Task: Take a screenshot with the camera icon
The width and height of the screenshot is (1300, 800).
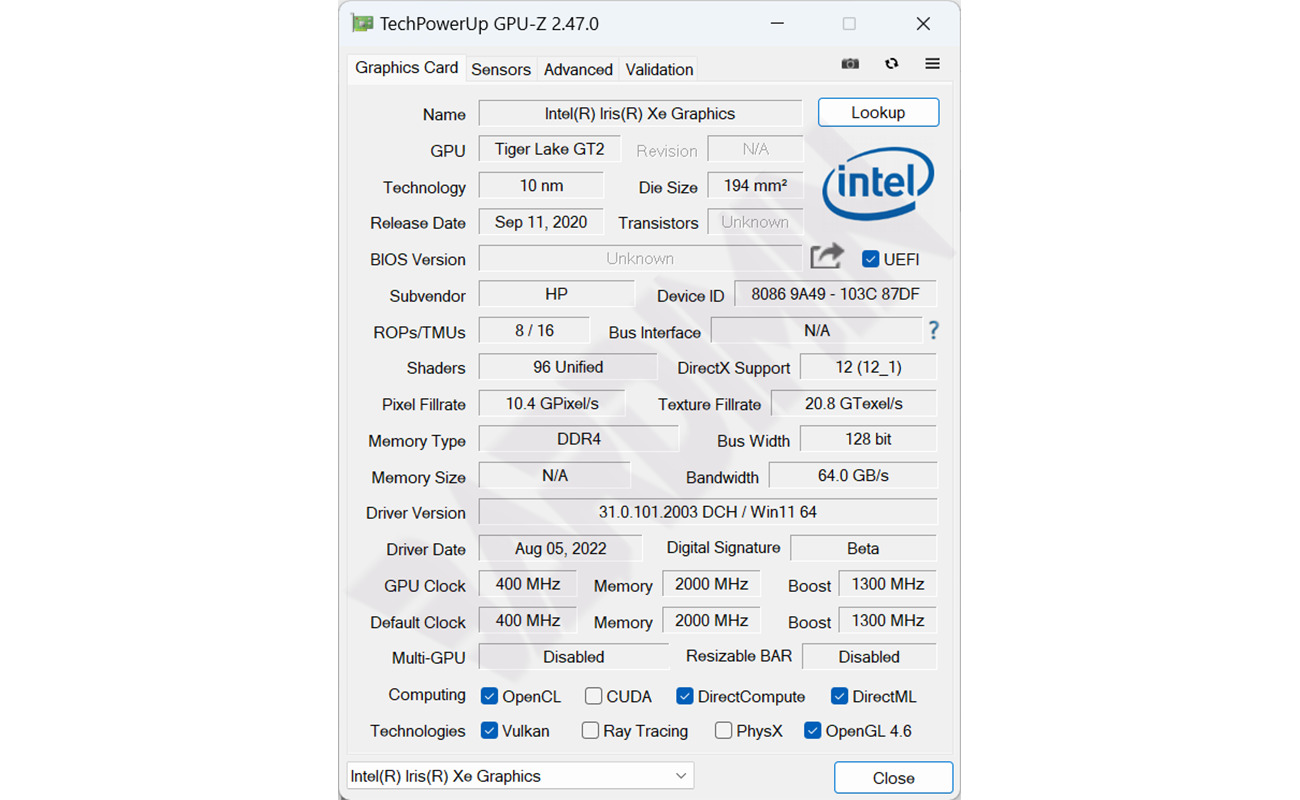Action: pyautogui.click(x=850, y=64)
